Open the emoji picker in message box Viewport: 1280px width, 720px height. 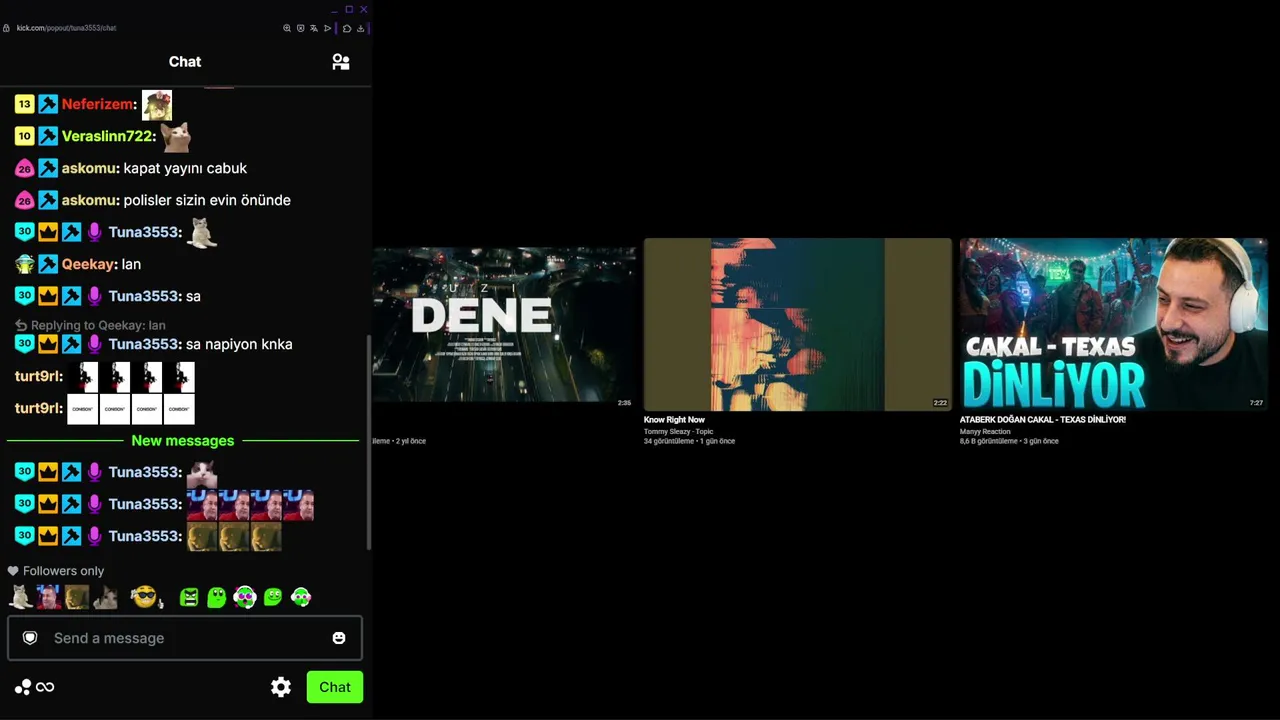(x=339, y=638)
